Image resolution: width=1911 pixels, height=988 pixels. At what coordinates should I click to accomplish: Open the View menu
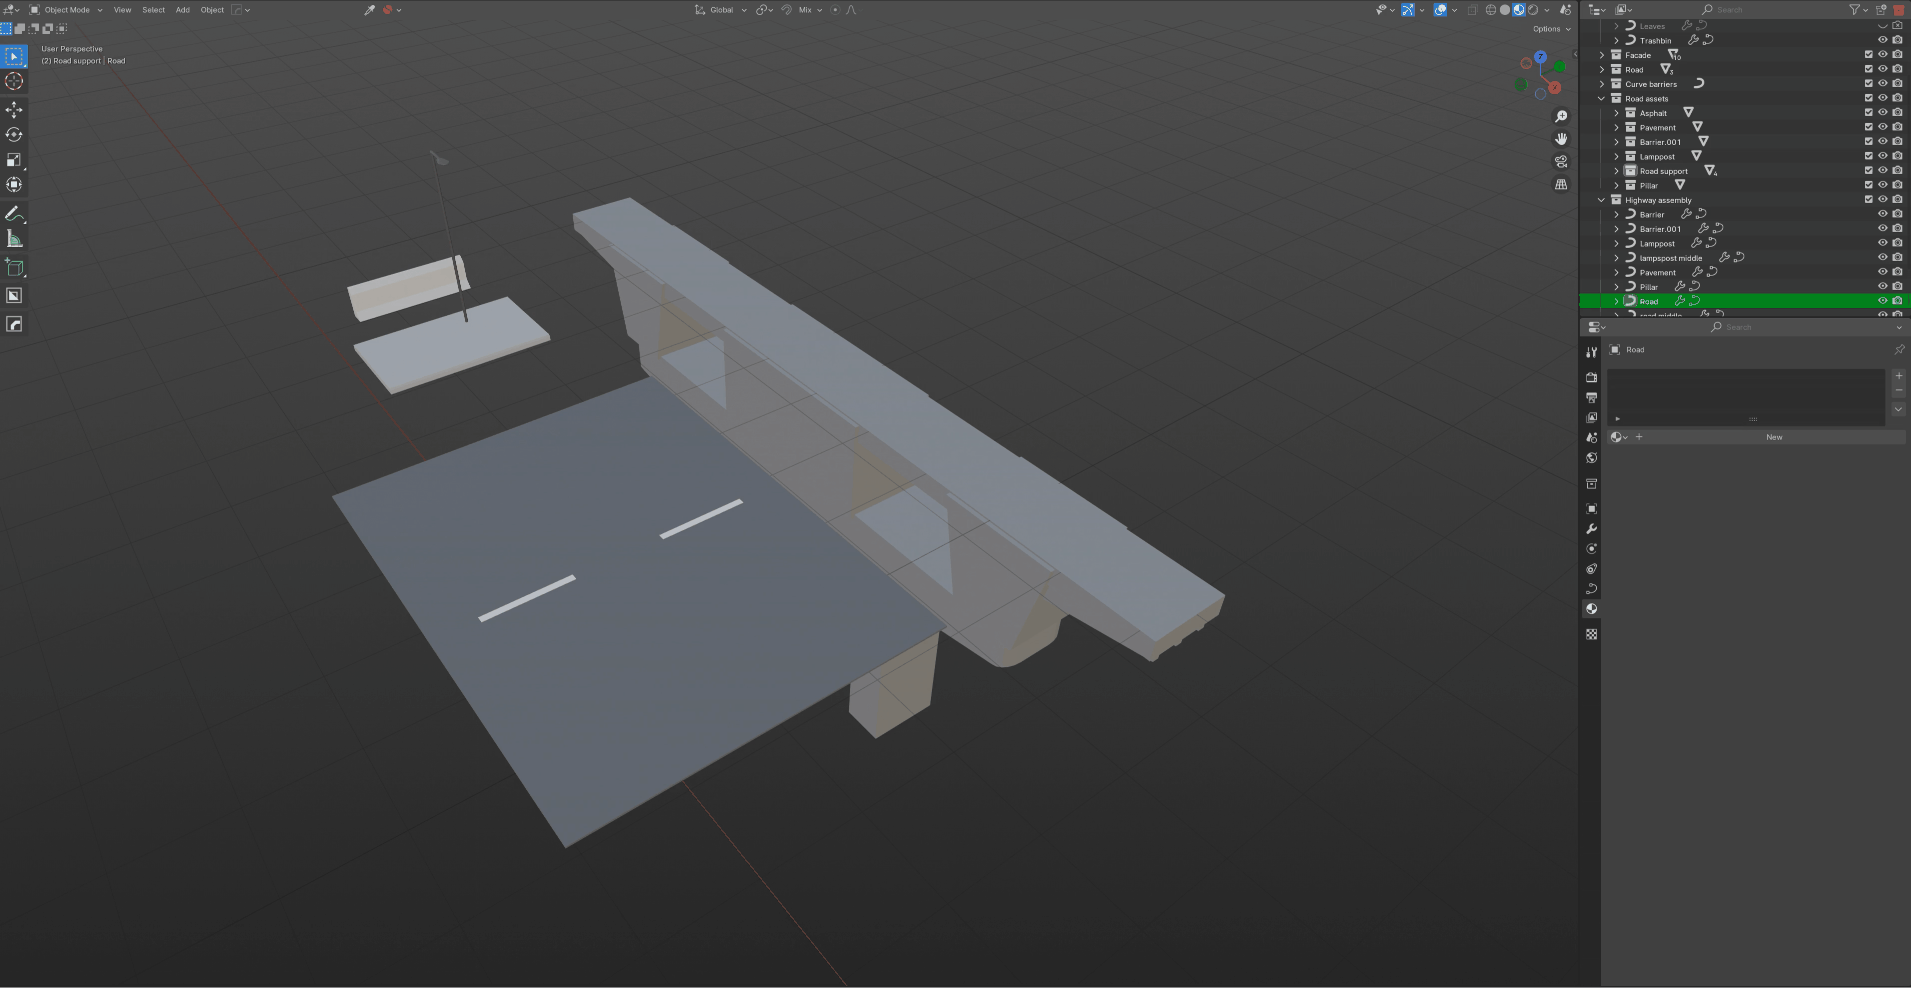(122, 10)
